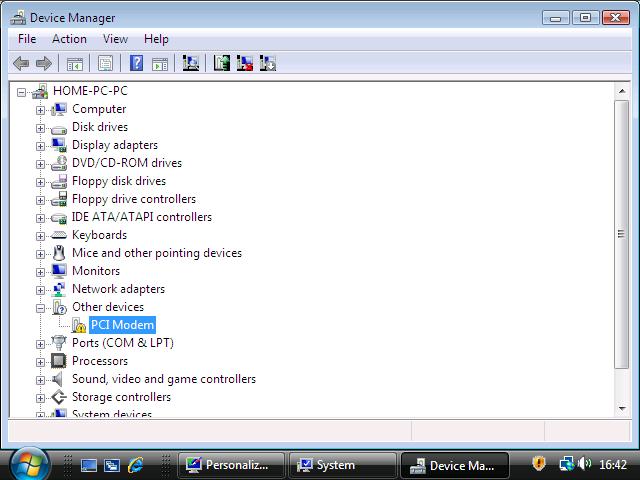Viewport: 640px width, 480px height.
Task: Select HOME-PC-PC root label
Action: tap(90, 91)
